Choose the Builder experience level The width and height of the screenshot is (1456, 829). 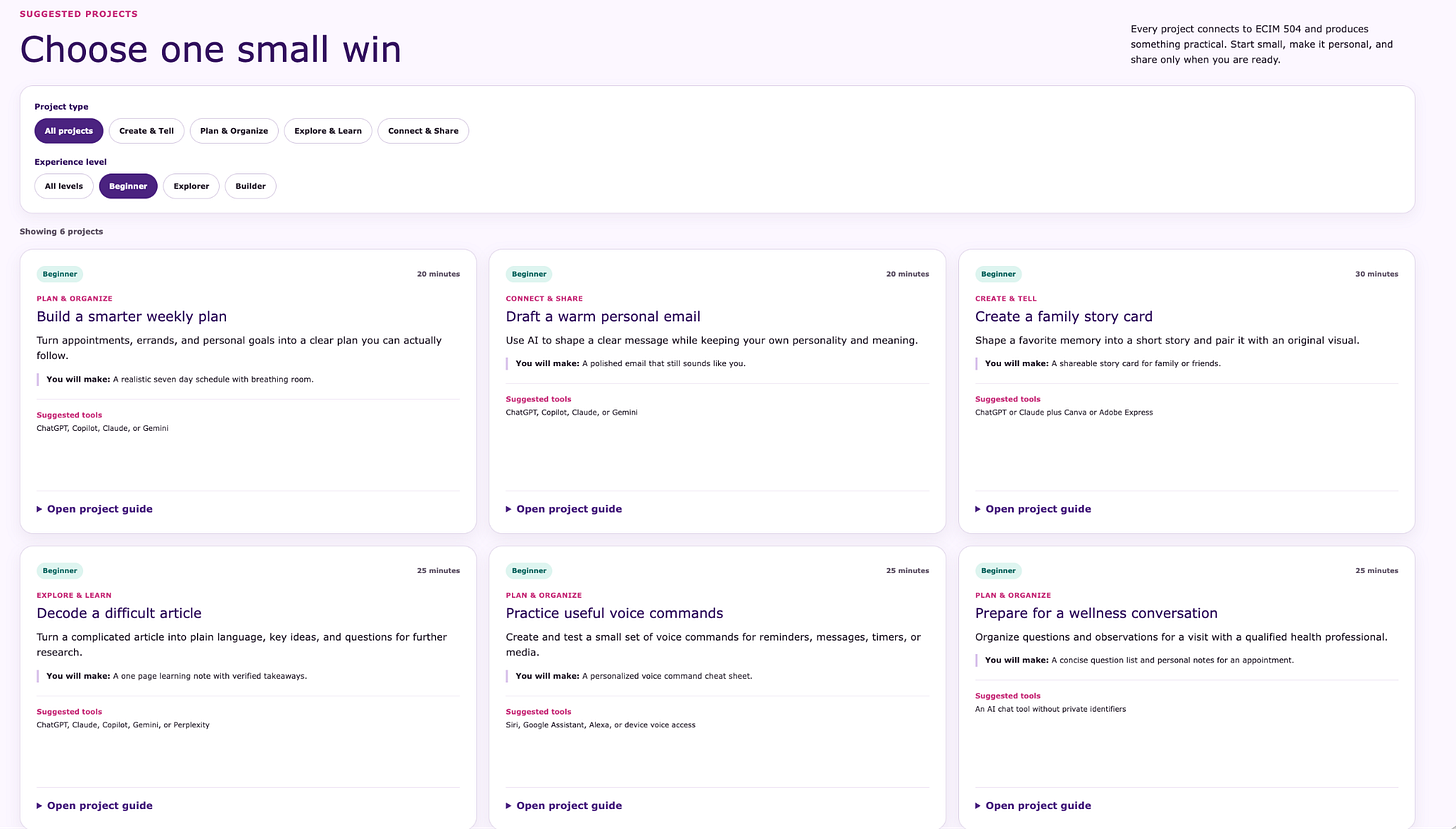(x=250, y=186)
